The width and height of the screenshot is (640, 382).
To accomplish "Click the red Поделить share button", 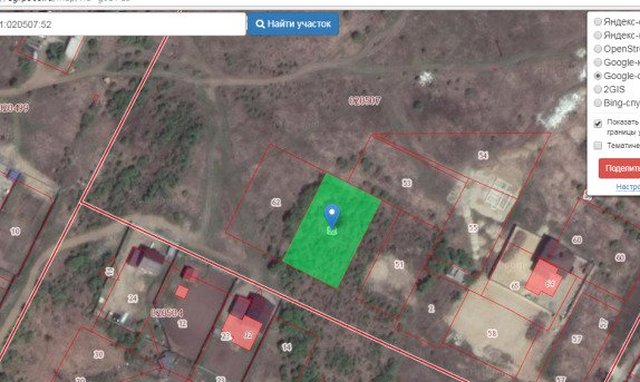I will point(620,168).
